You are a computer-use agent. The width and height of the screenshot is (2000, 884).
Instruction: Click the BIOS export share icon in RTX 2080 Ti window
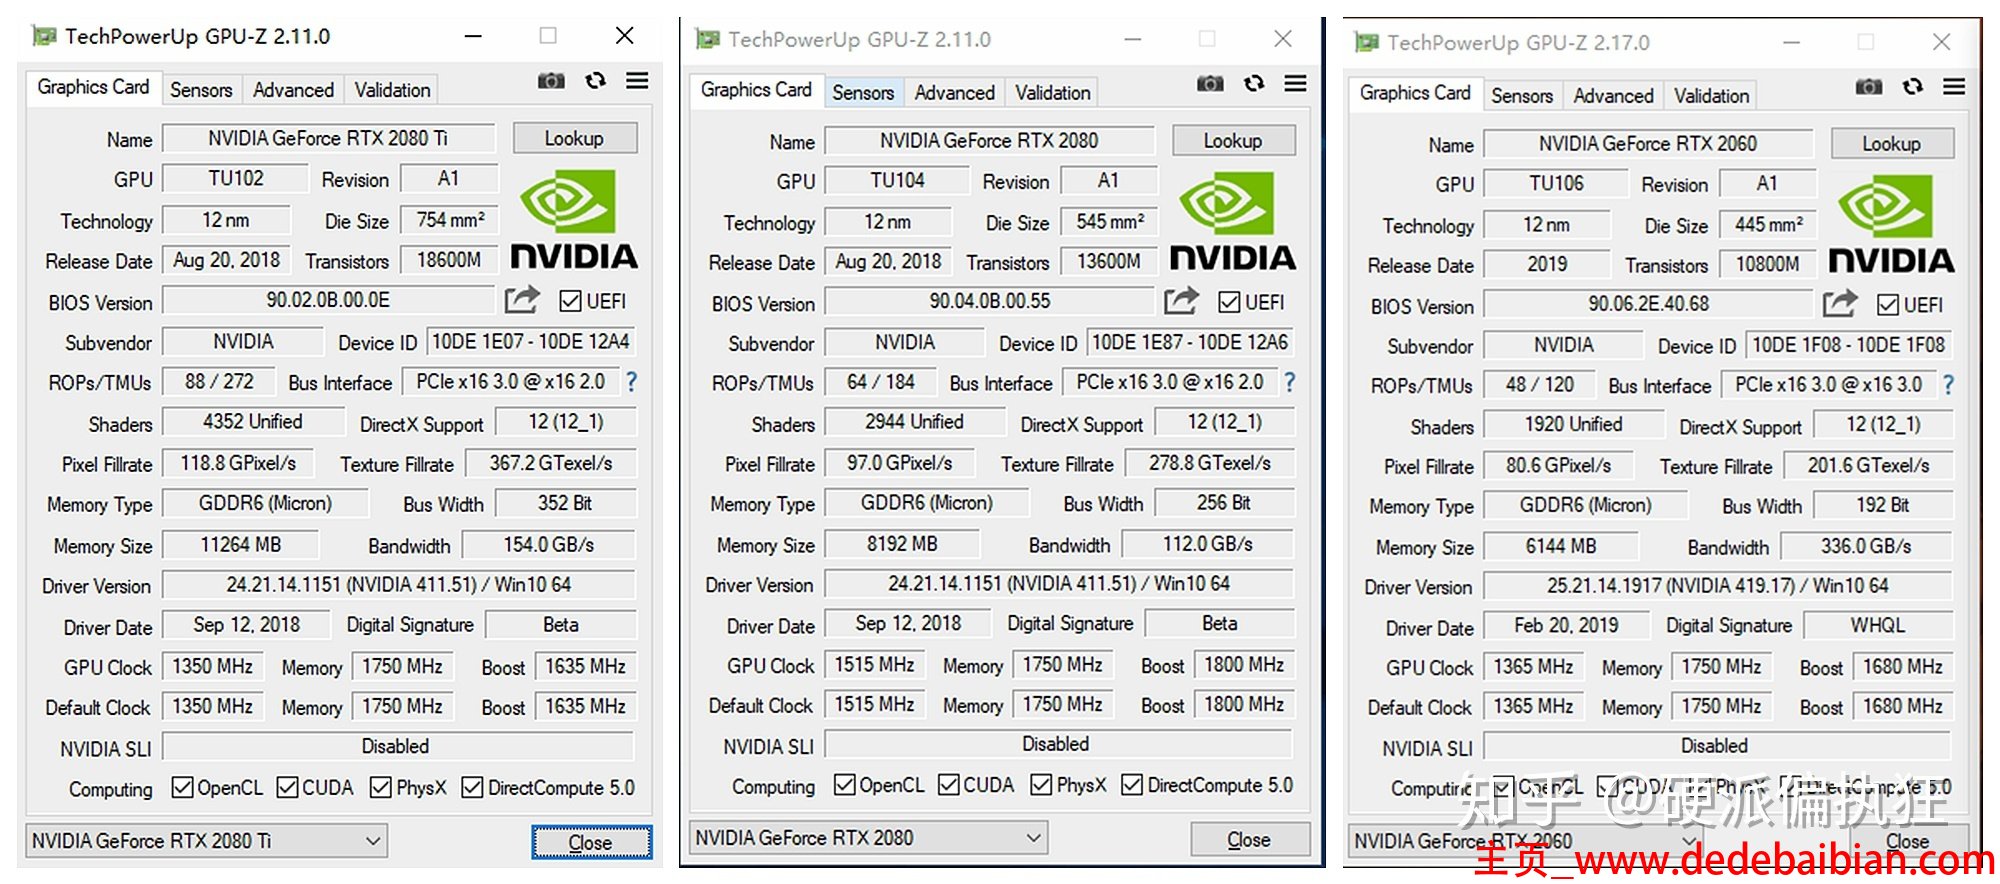(522, 299)
